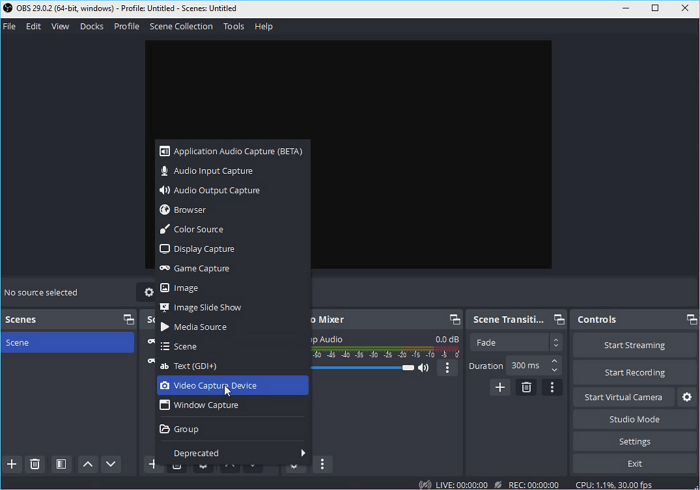
Task: Select Browser source entry
Action: coord(233,210)
